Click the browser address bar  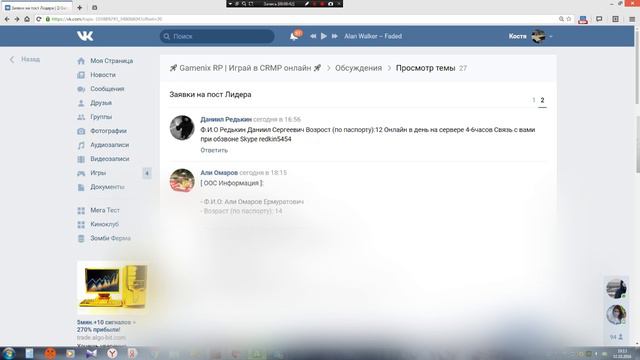tap(302, 19)
